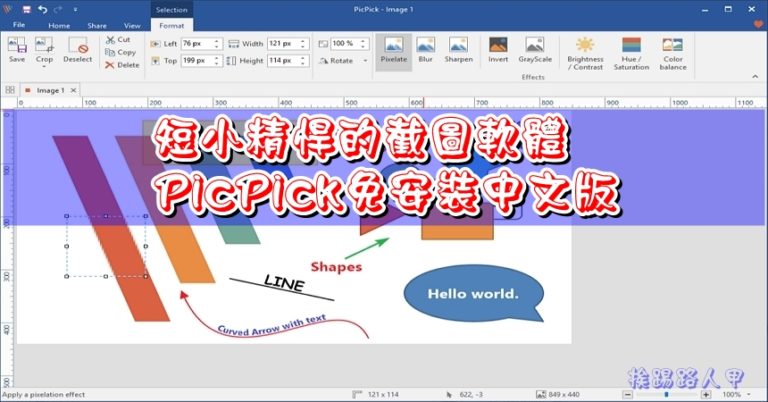The image size is (768, 402).
Task: Open Hue / Saturation adjustment
Action: (631, 52)
